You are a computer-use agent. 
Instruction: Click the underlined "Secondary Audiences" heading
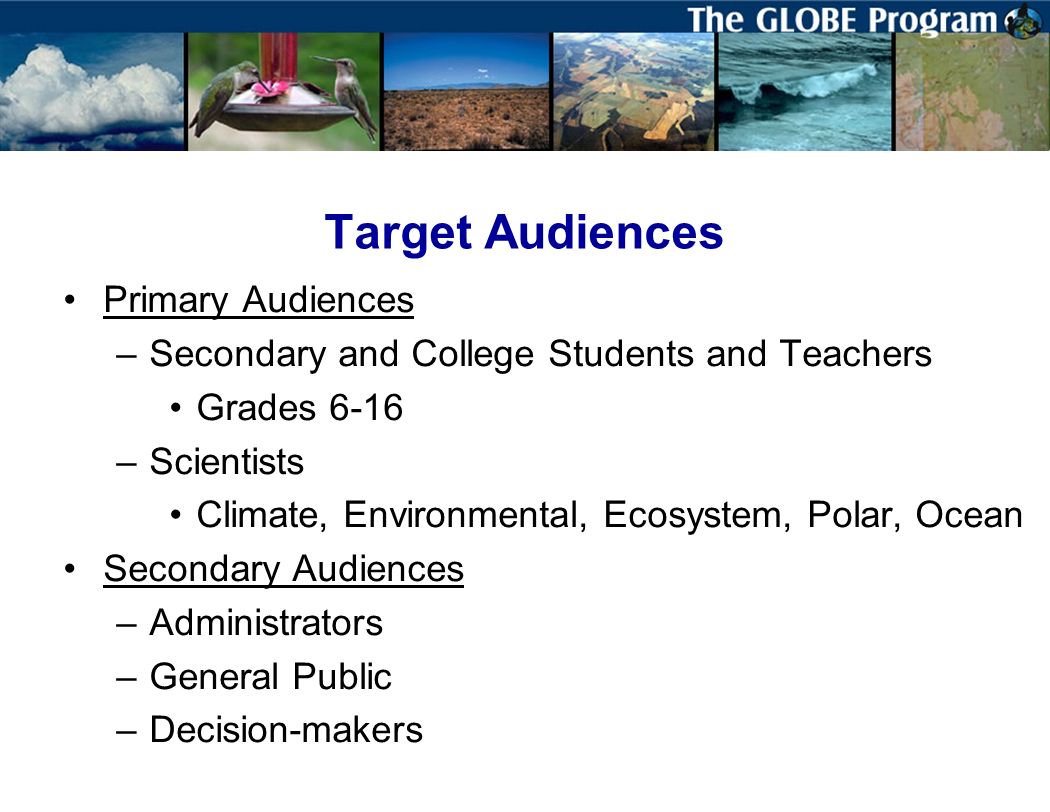tap(283, 569)
